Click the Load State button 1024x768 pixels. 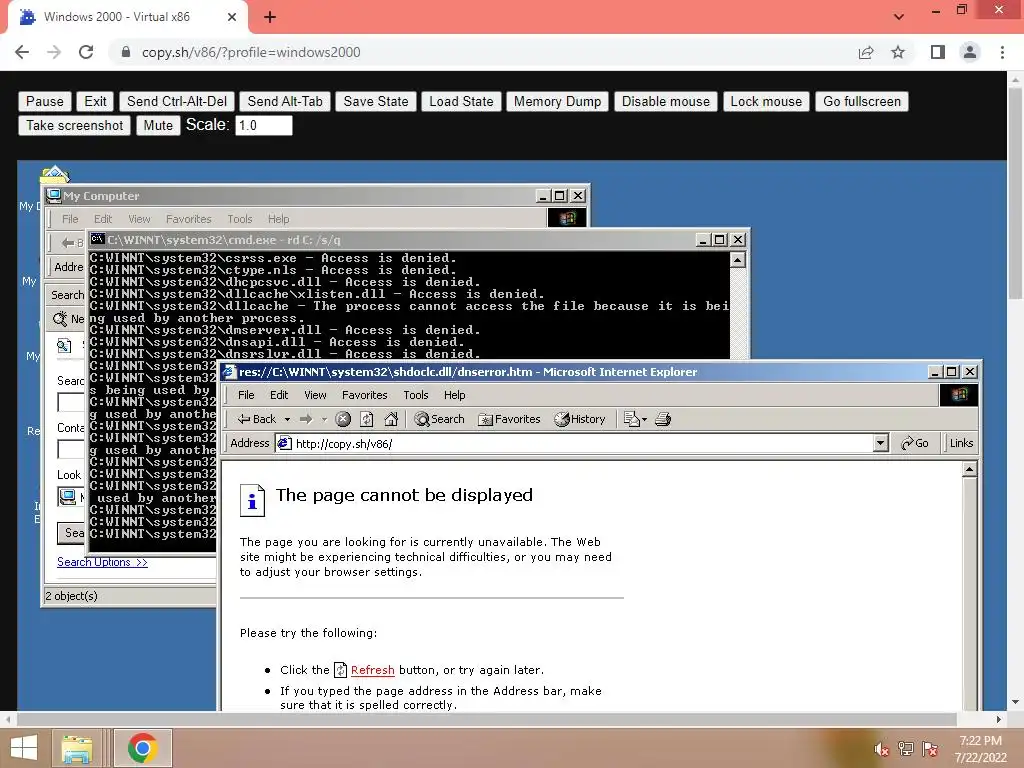[461, 101]
